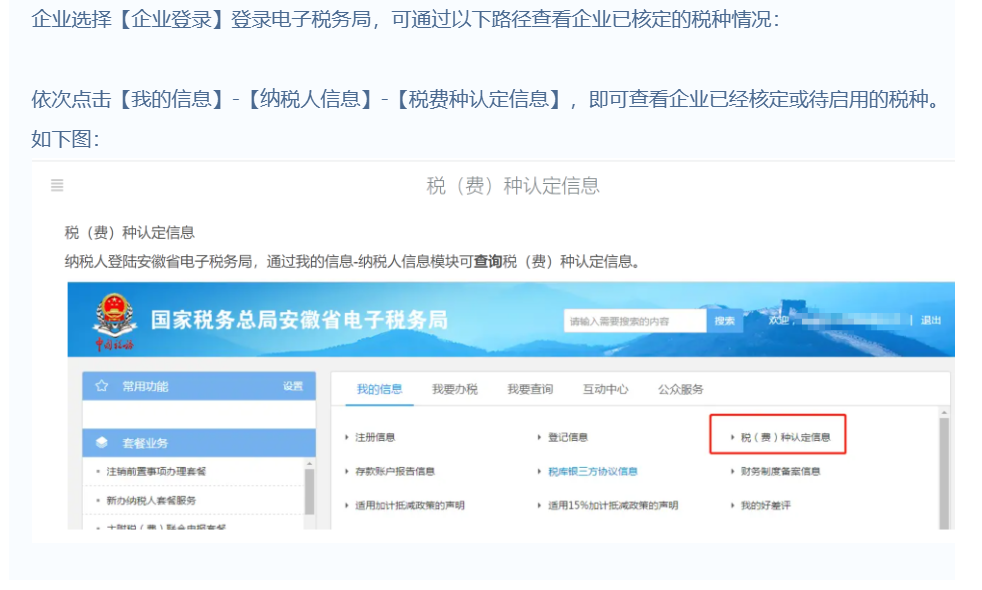Open 税库银三方协议信息 link
Screen dimensions: 982x590
click(592, 471)
